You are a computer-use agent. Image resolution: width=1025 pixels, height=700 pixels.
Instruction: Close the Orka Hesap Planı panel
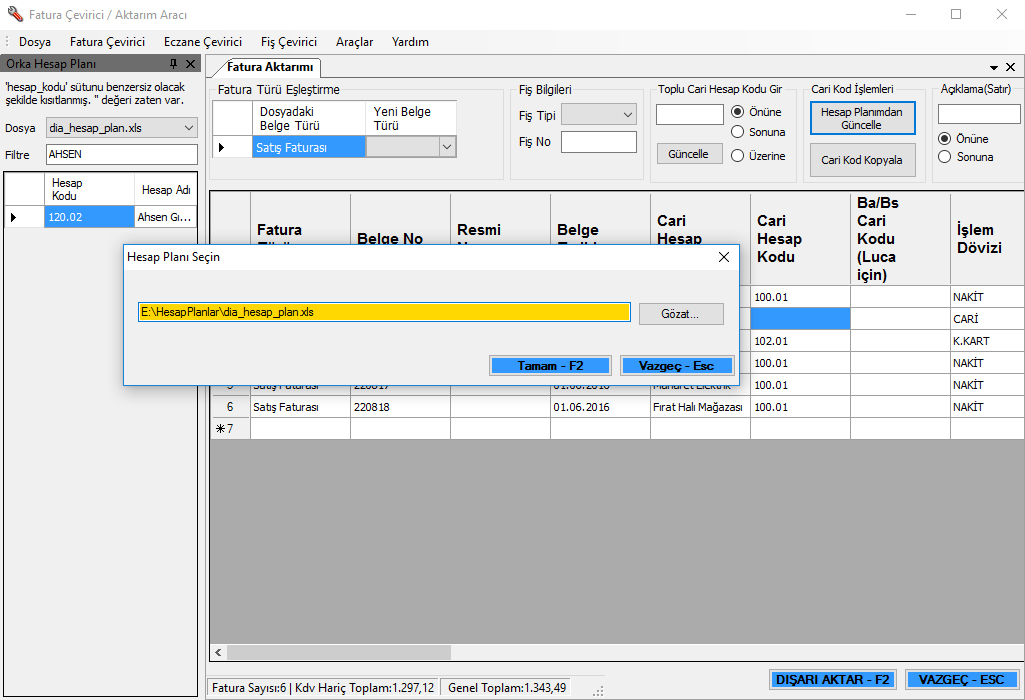pyautogui.click(x=190, y=63)
